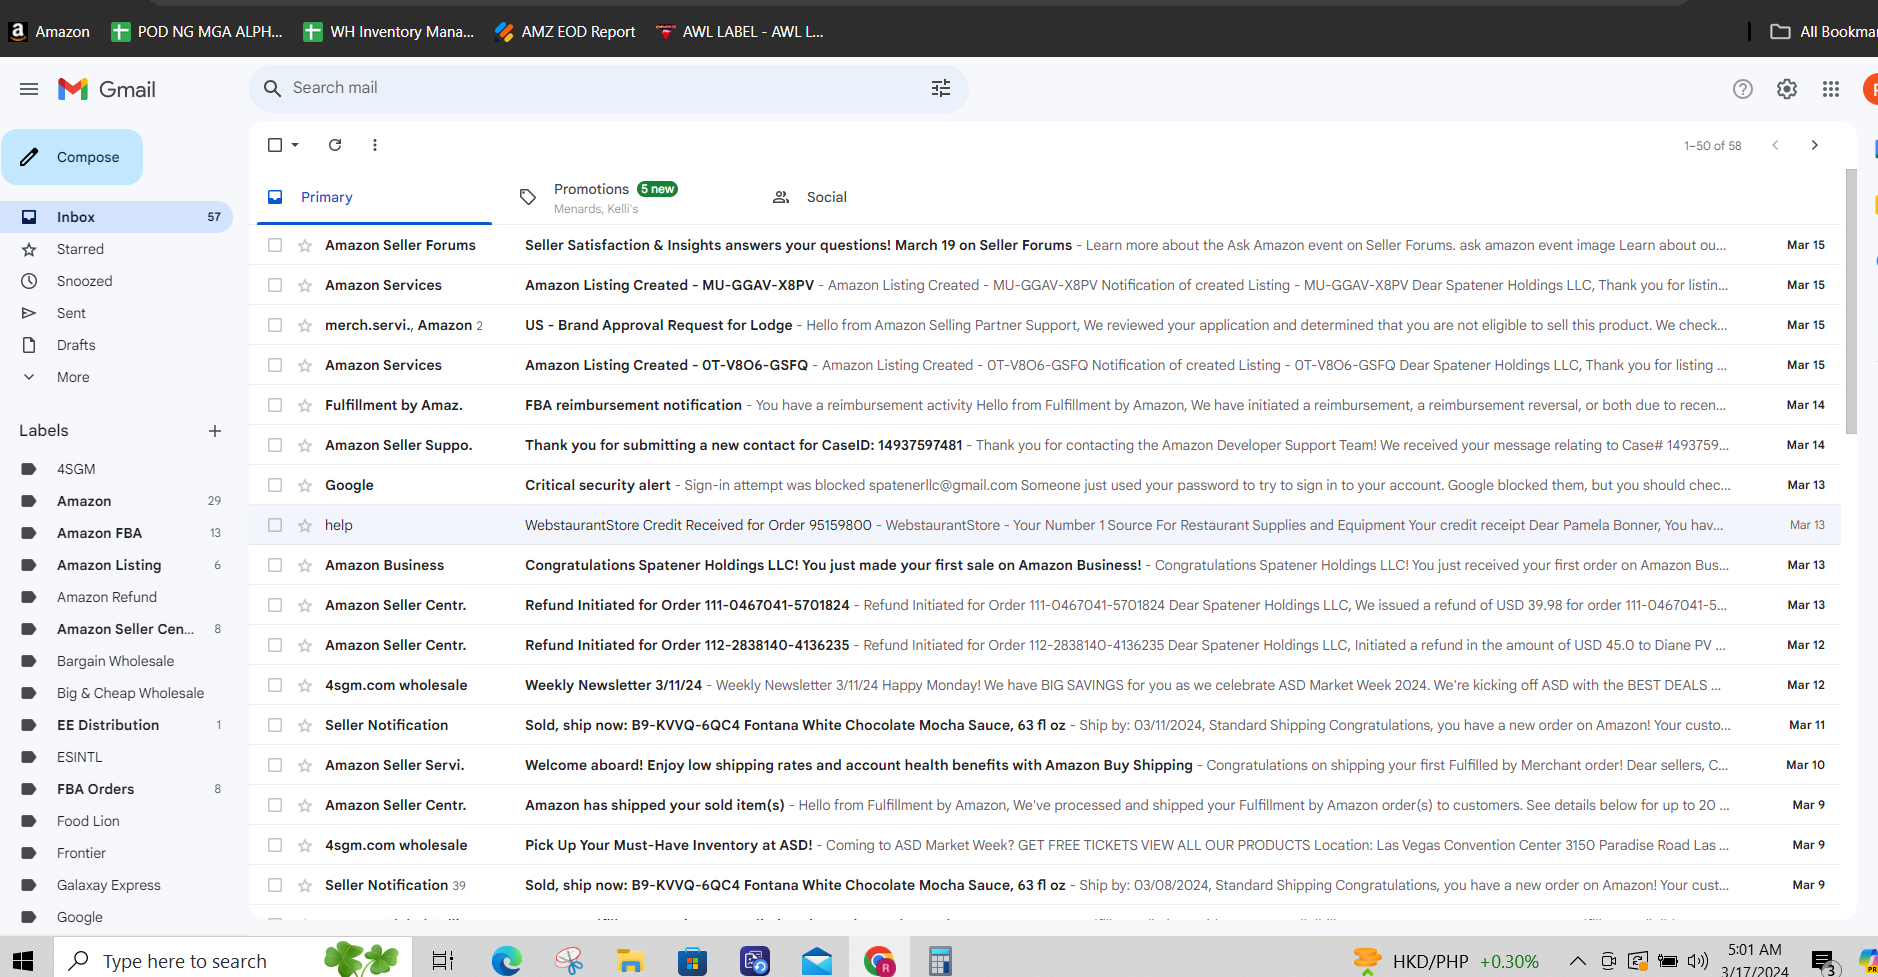Open the More options three-dot menu
1878x977 pixels.
(375, 145)
